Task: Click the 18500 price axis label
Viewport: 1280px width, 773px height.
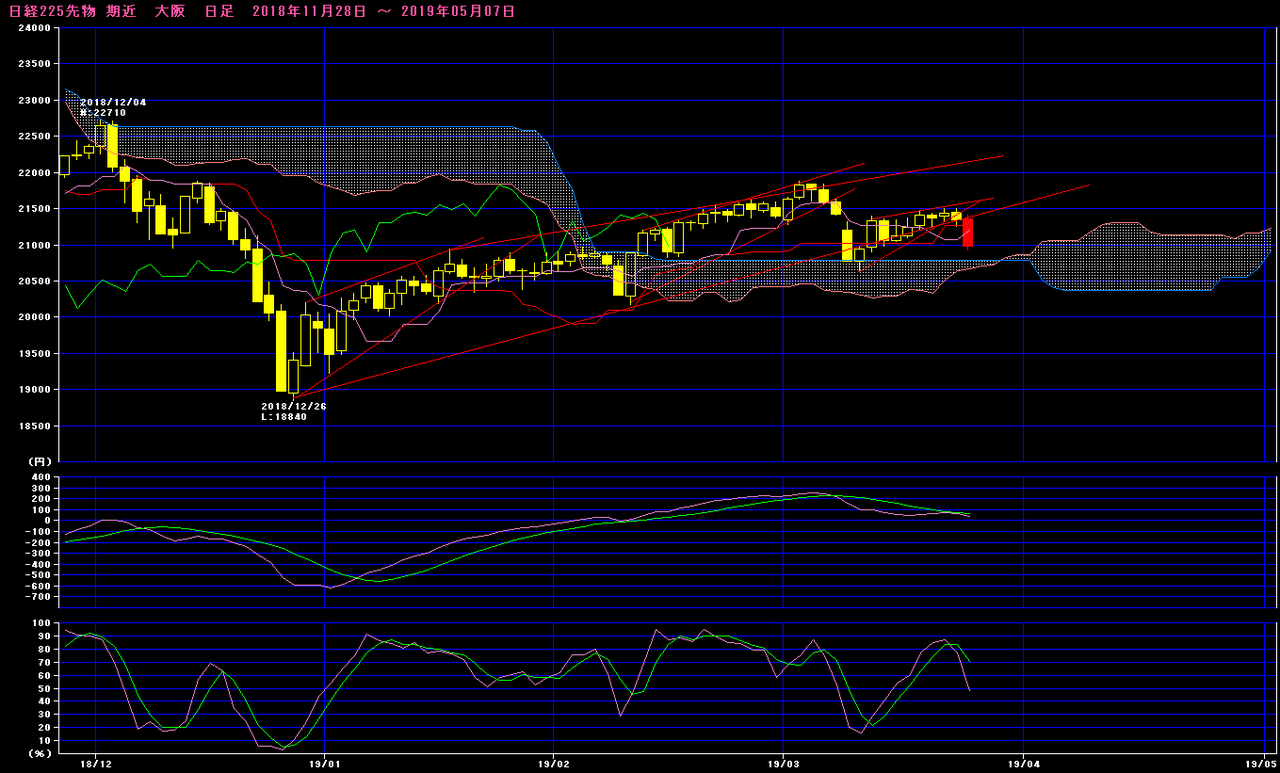Action: [35, 427]
